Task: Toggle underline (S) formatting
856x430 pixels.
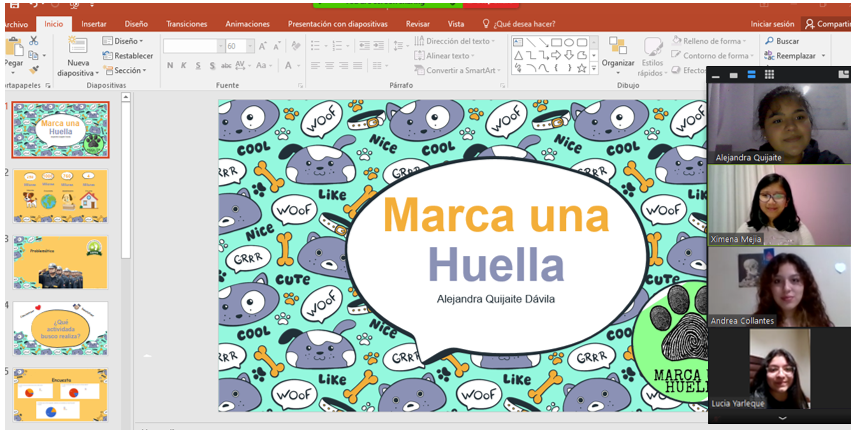Action: point(198,66)
